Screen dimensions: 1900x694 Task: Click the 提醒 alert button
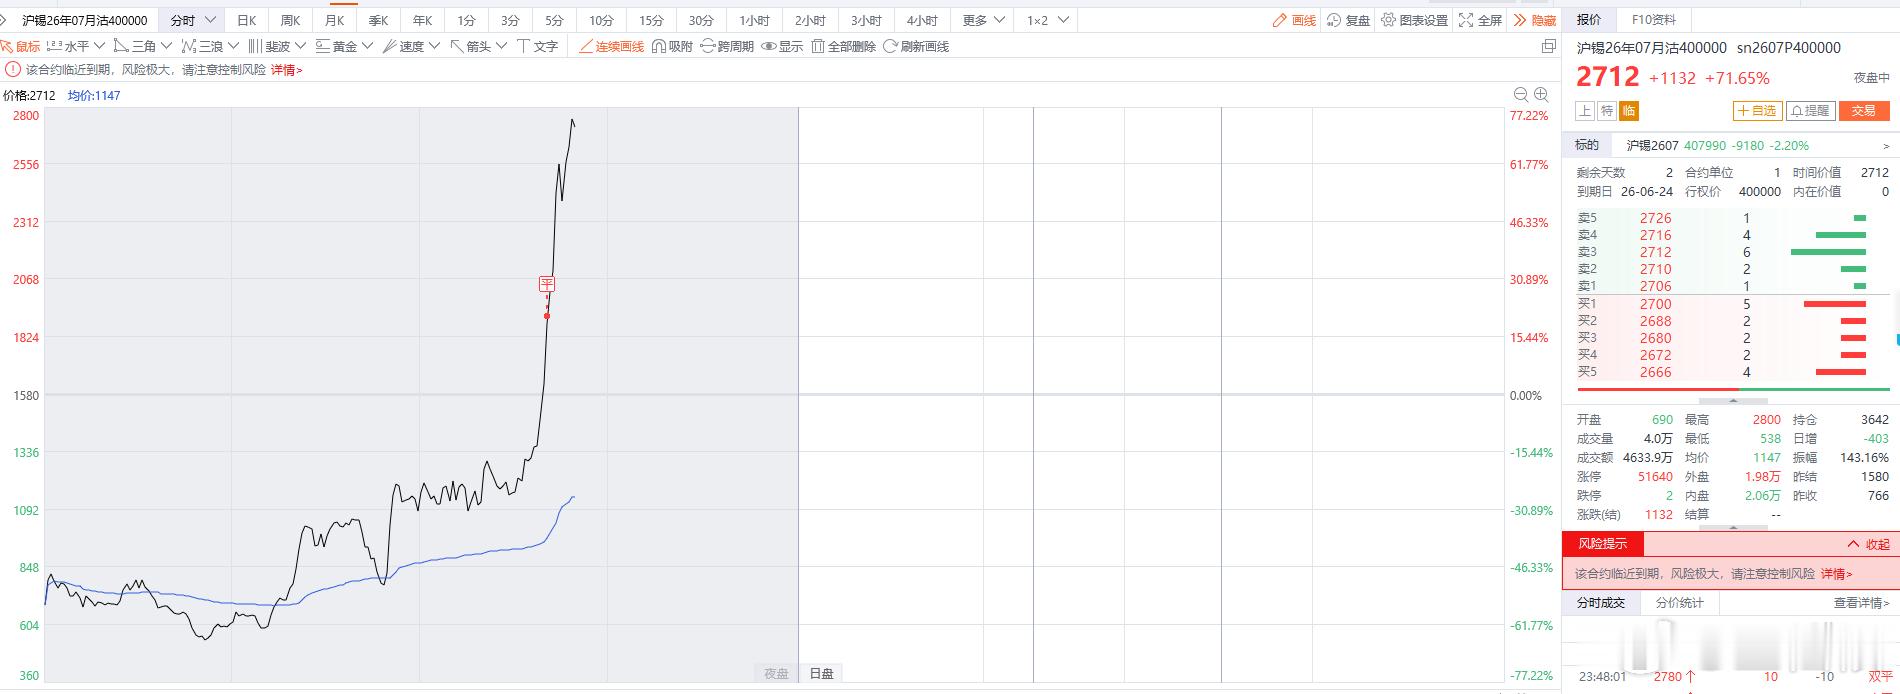click(1810, 111)
